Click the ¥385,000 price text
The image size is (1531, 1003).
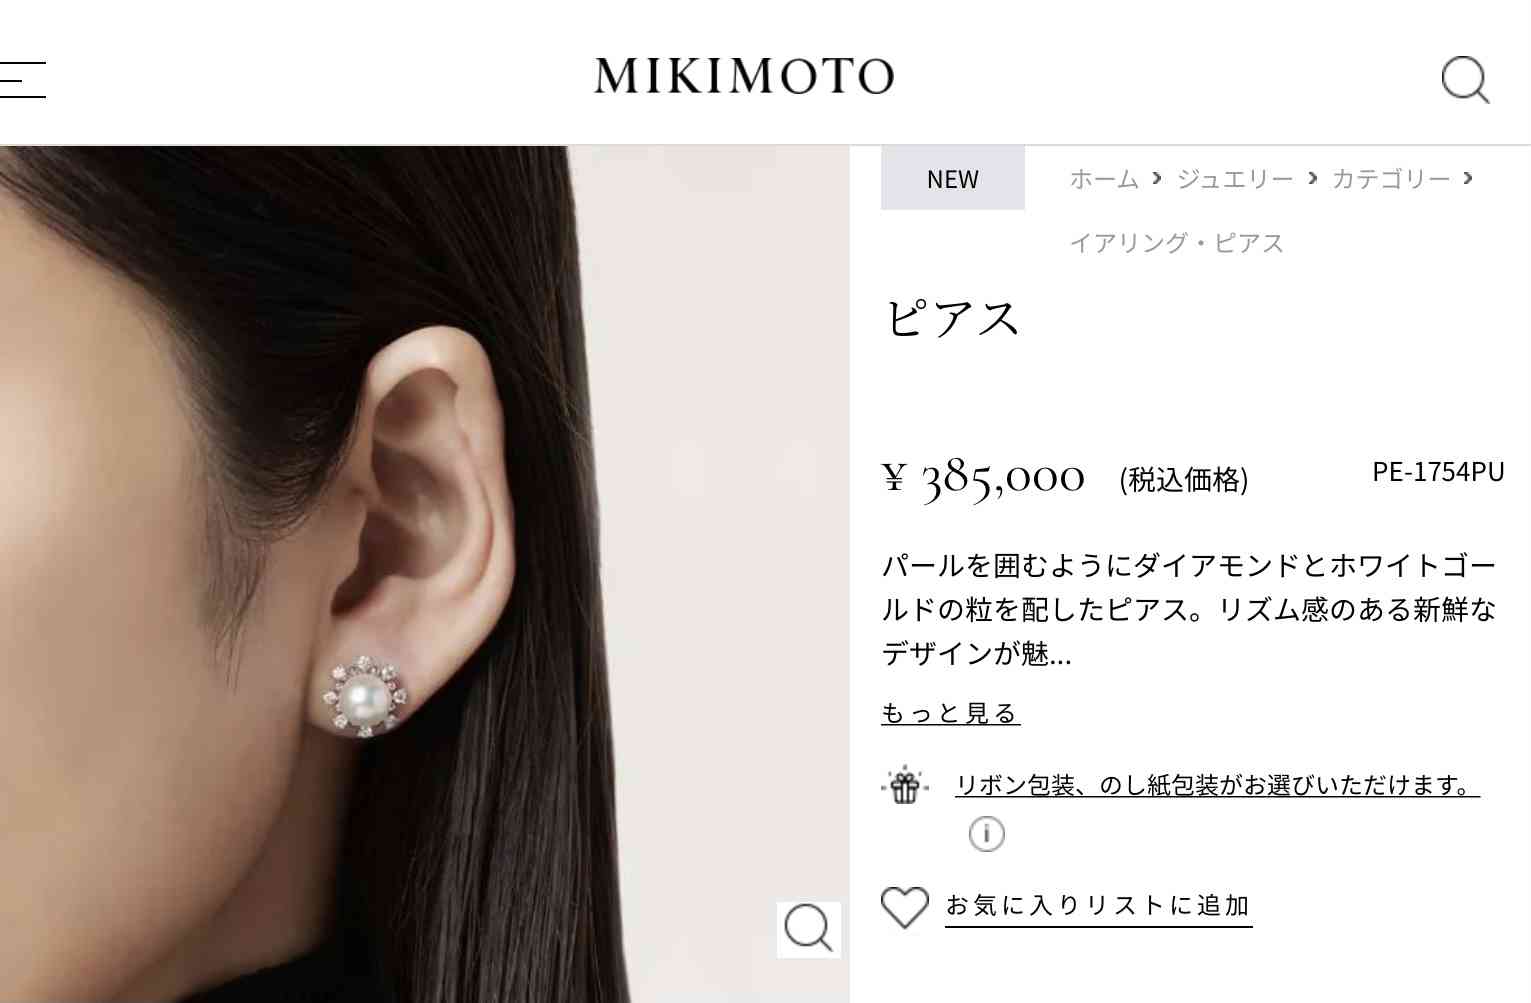[x=983, y=479]
